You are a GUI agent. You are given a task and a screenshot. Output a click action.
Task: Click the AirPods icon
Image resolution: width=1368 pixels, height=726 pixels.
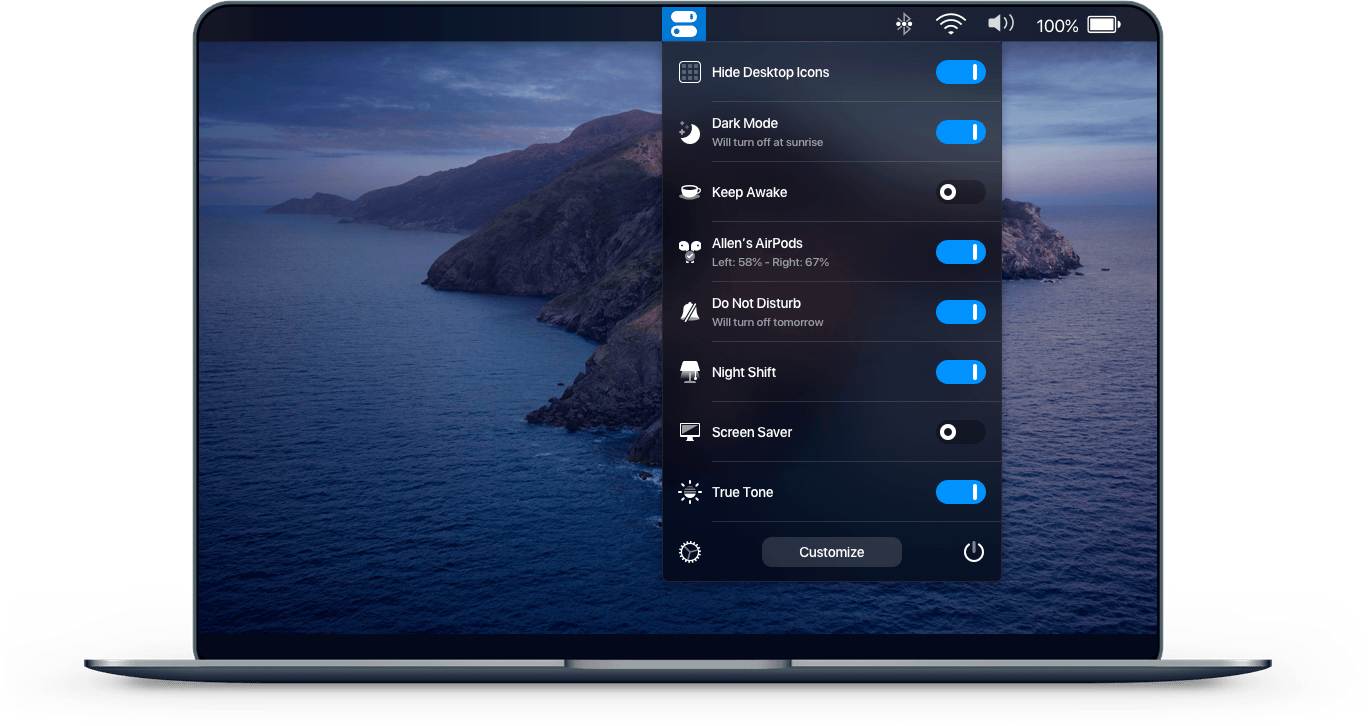(x=690, y=252)
